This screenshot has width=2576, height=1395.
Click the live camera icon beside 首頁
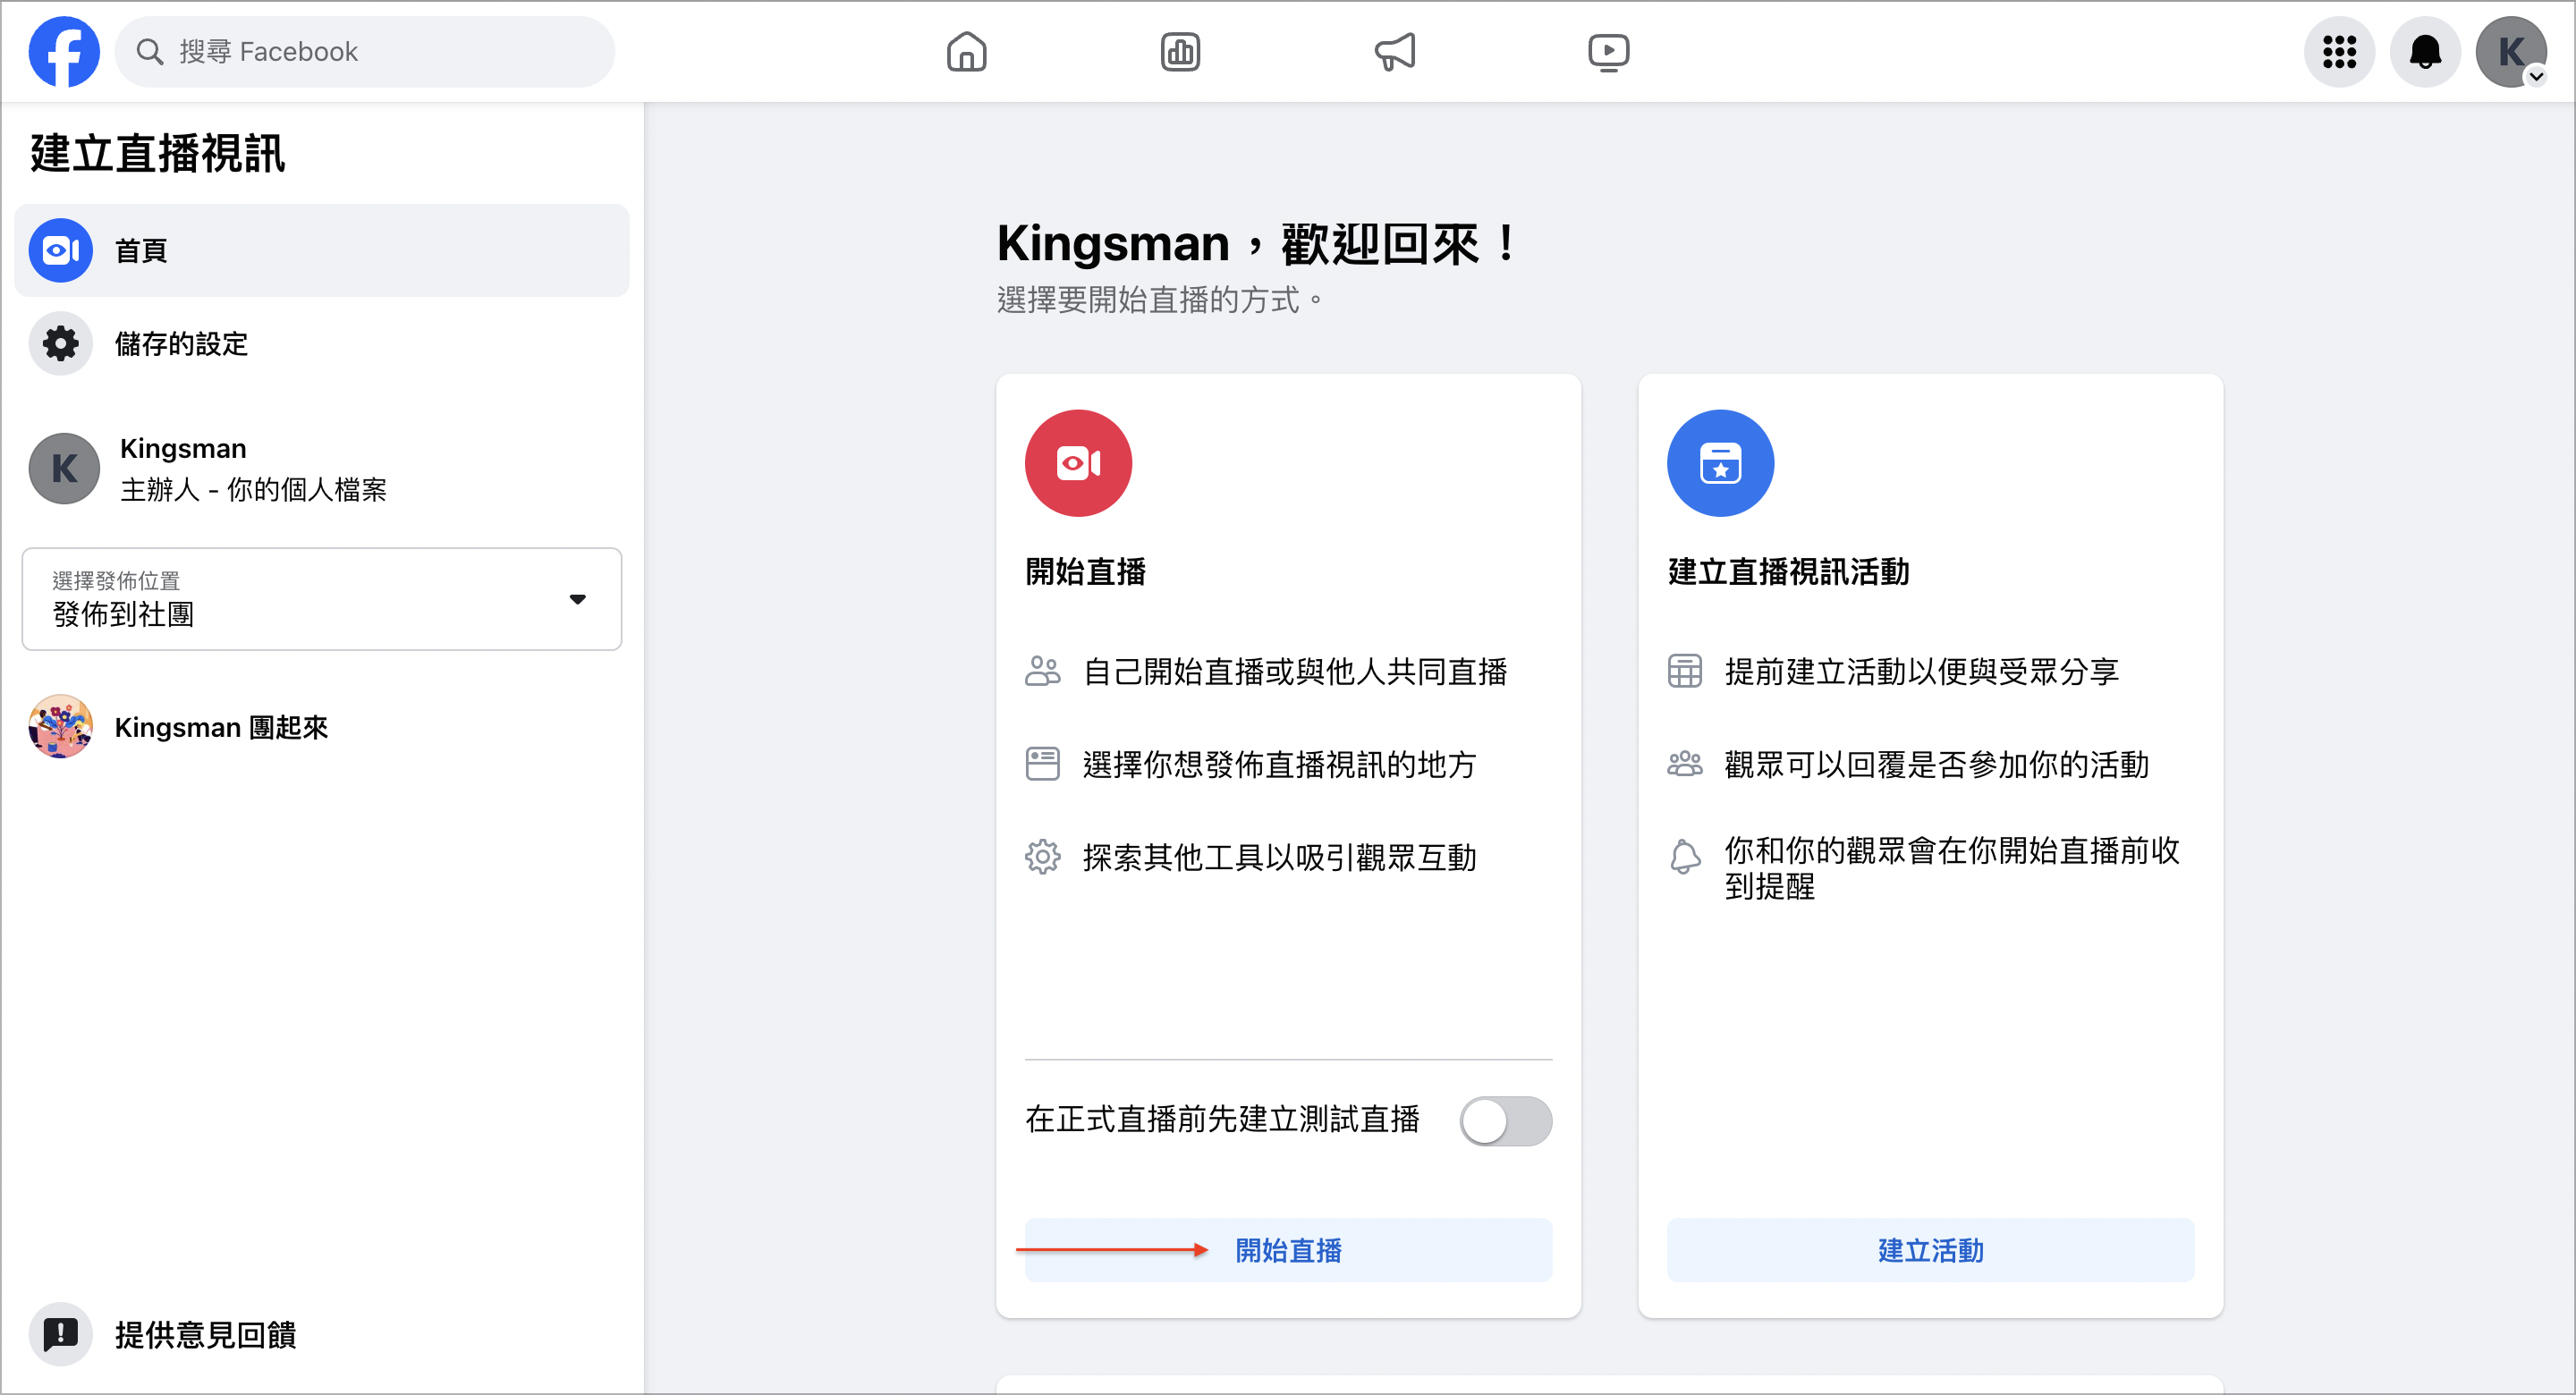point(61,250)
